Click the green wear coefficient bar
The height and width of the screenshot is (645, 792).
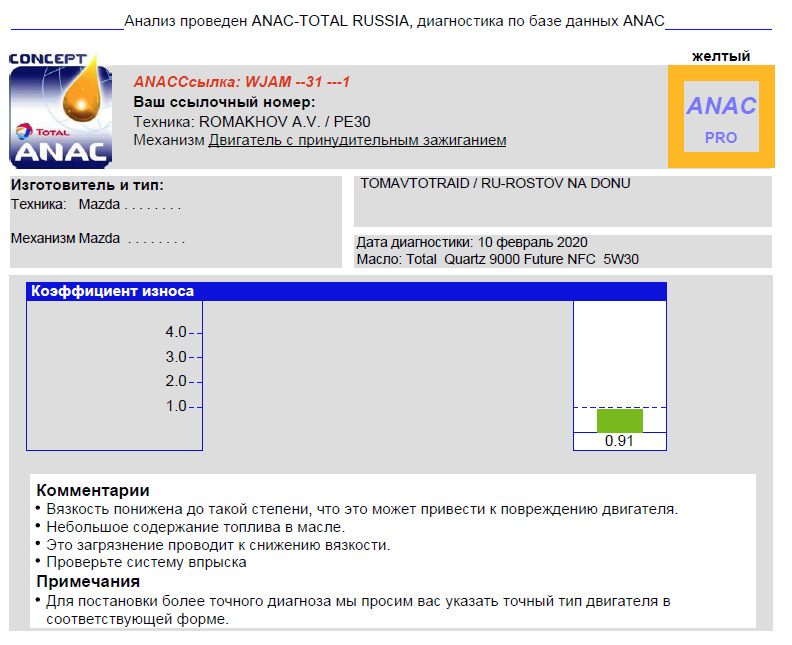620,421
